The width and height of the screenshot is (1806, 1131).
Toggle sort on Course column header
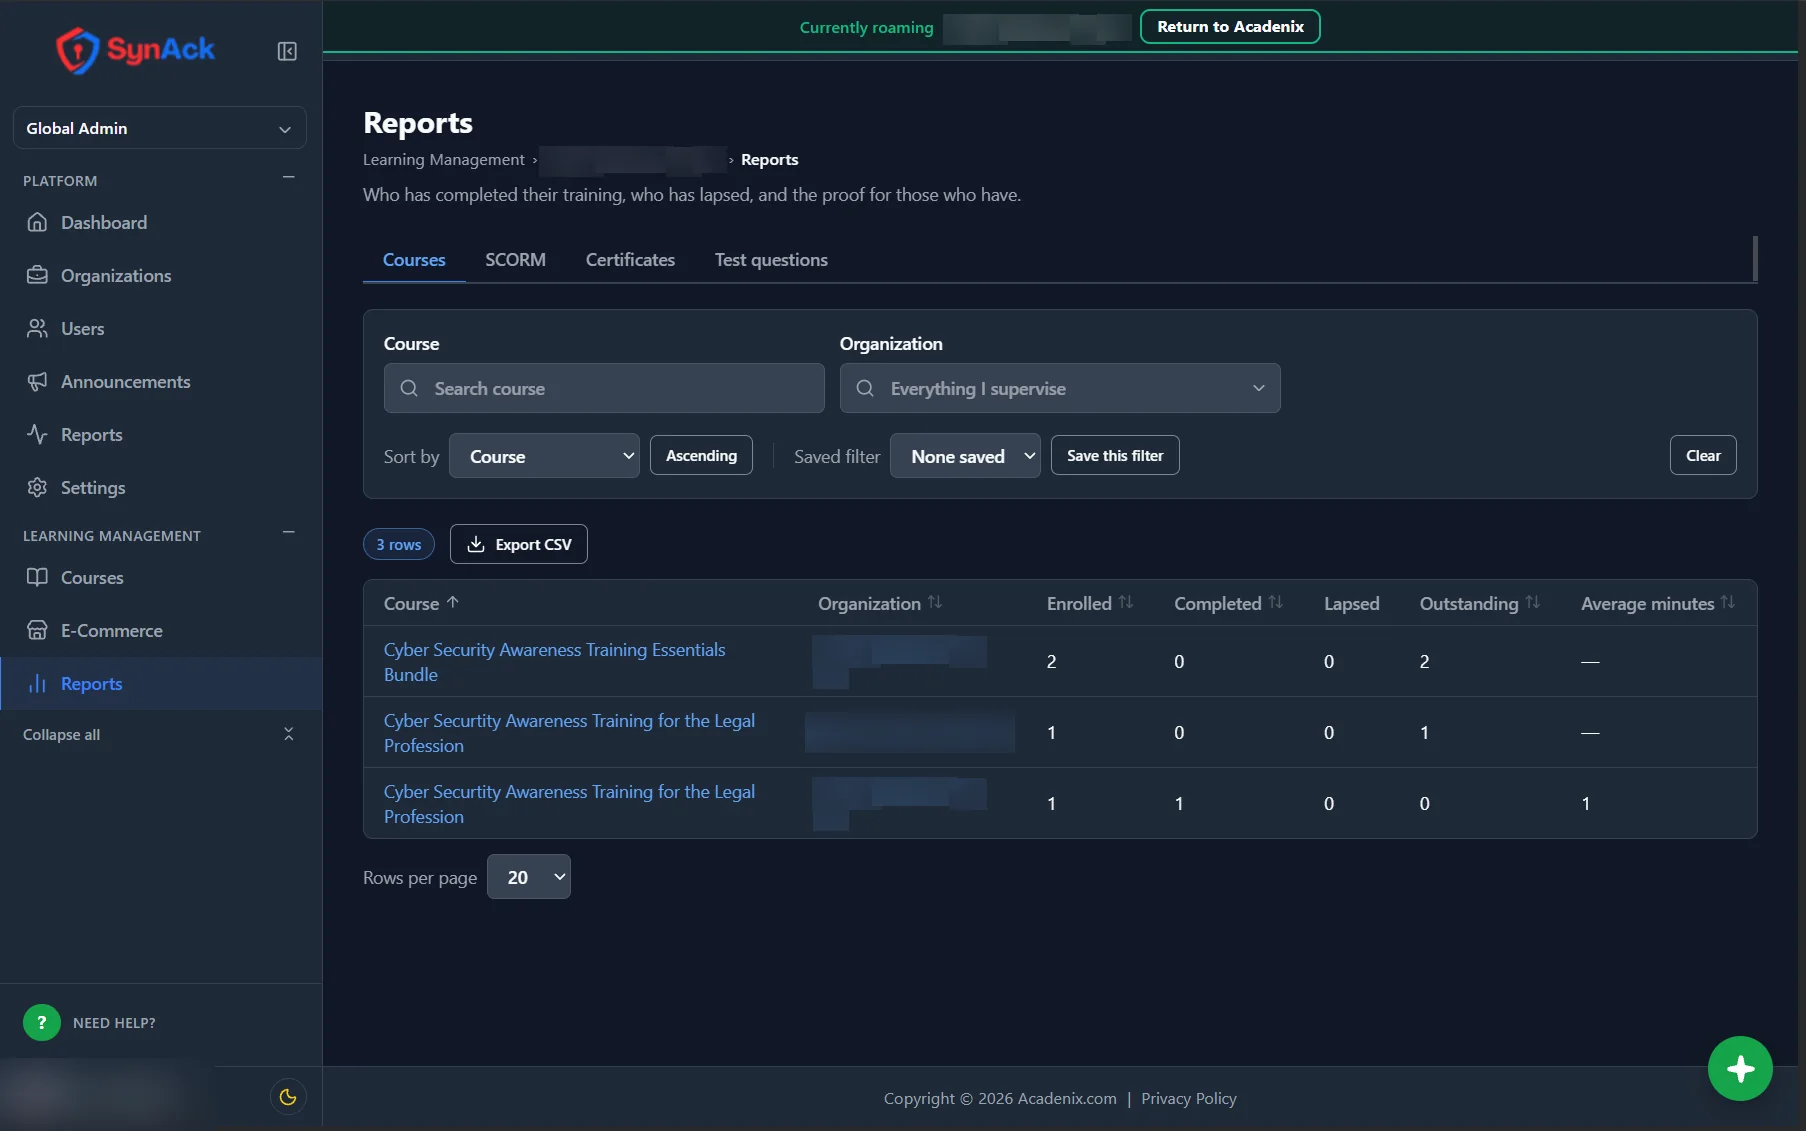point(421,603)
